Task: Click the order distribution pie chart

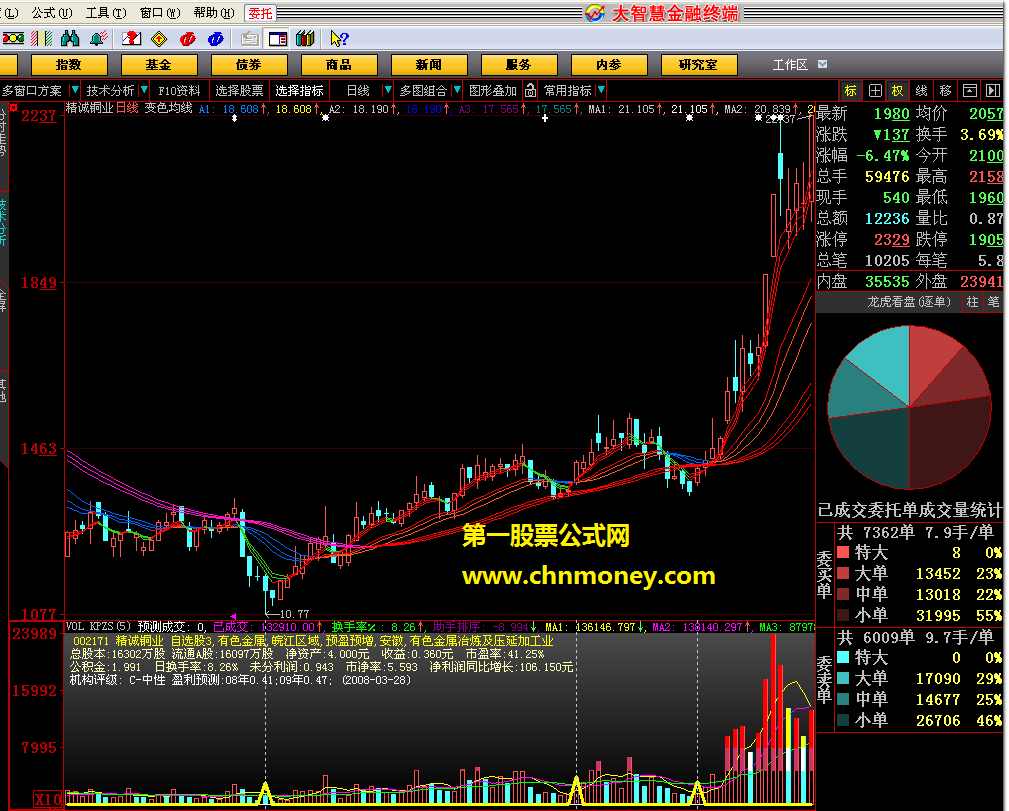Action: click(909, 407)
